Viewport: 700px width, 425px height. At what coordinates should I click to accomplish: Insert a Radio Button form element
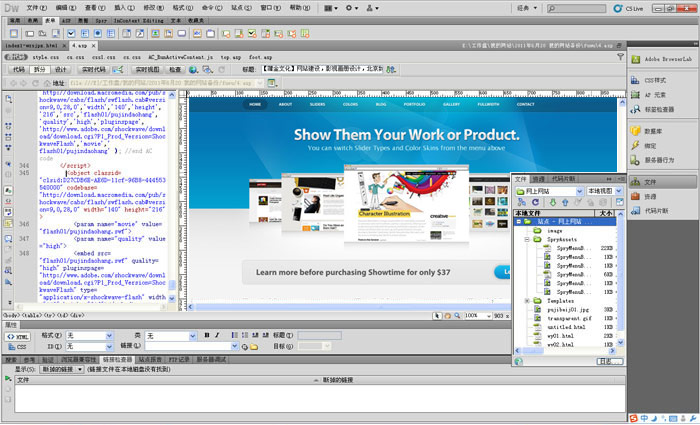[98, 33]
